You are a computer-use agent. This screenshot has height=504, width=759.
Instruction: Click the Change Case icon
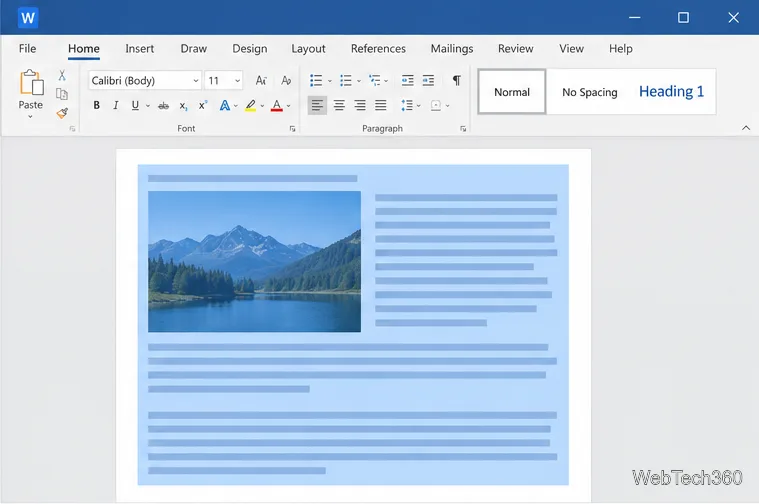[x=261, y=80]
